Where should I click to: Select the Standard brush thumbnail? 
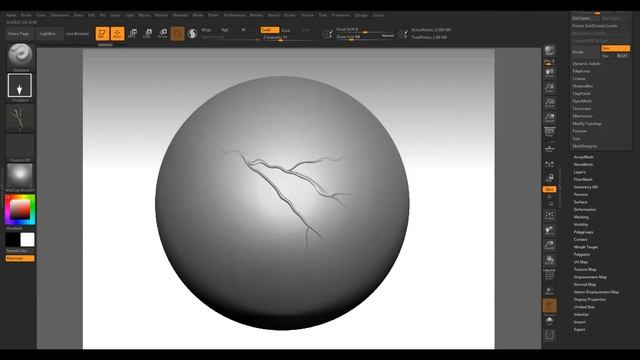[x=20, y=55]
